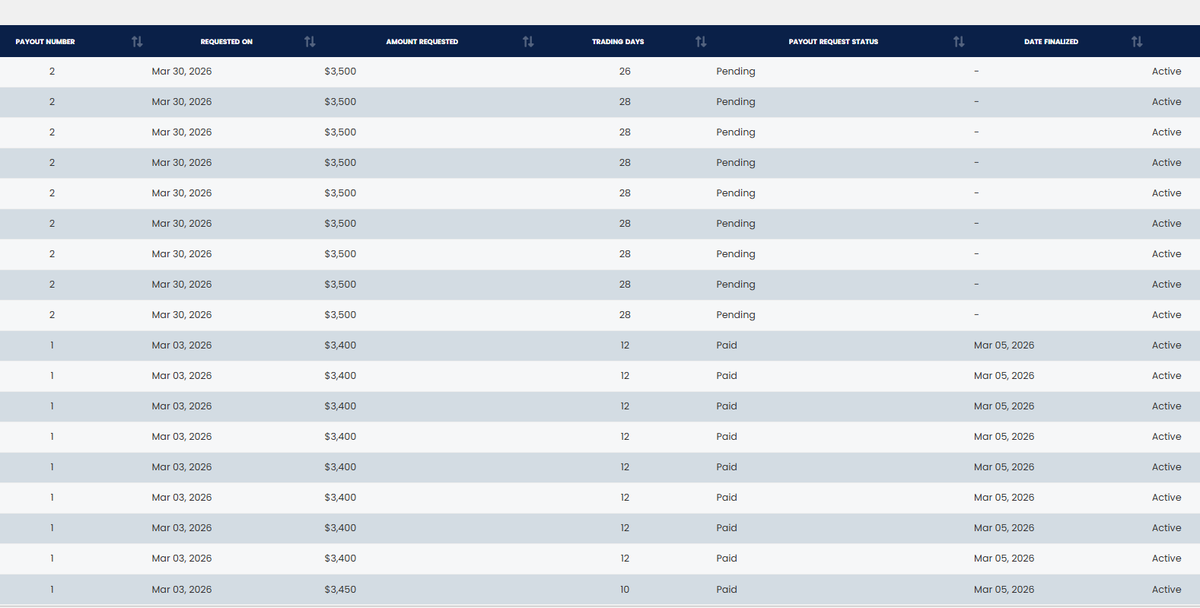The height and width of the screenshot is (608, 1200).
Task: Click PAYOUT REQUEST STATUS header label
Action: pyautogui.click(x=833, y=42)
